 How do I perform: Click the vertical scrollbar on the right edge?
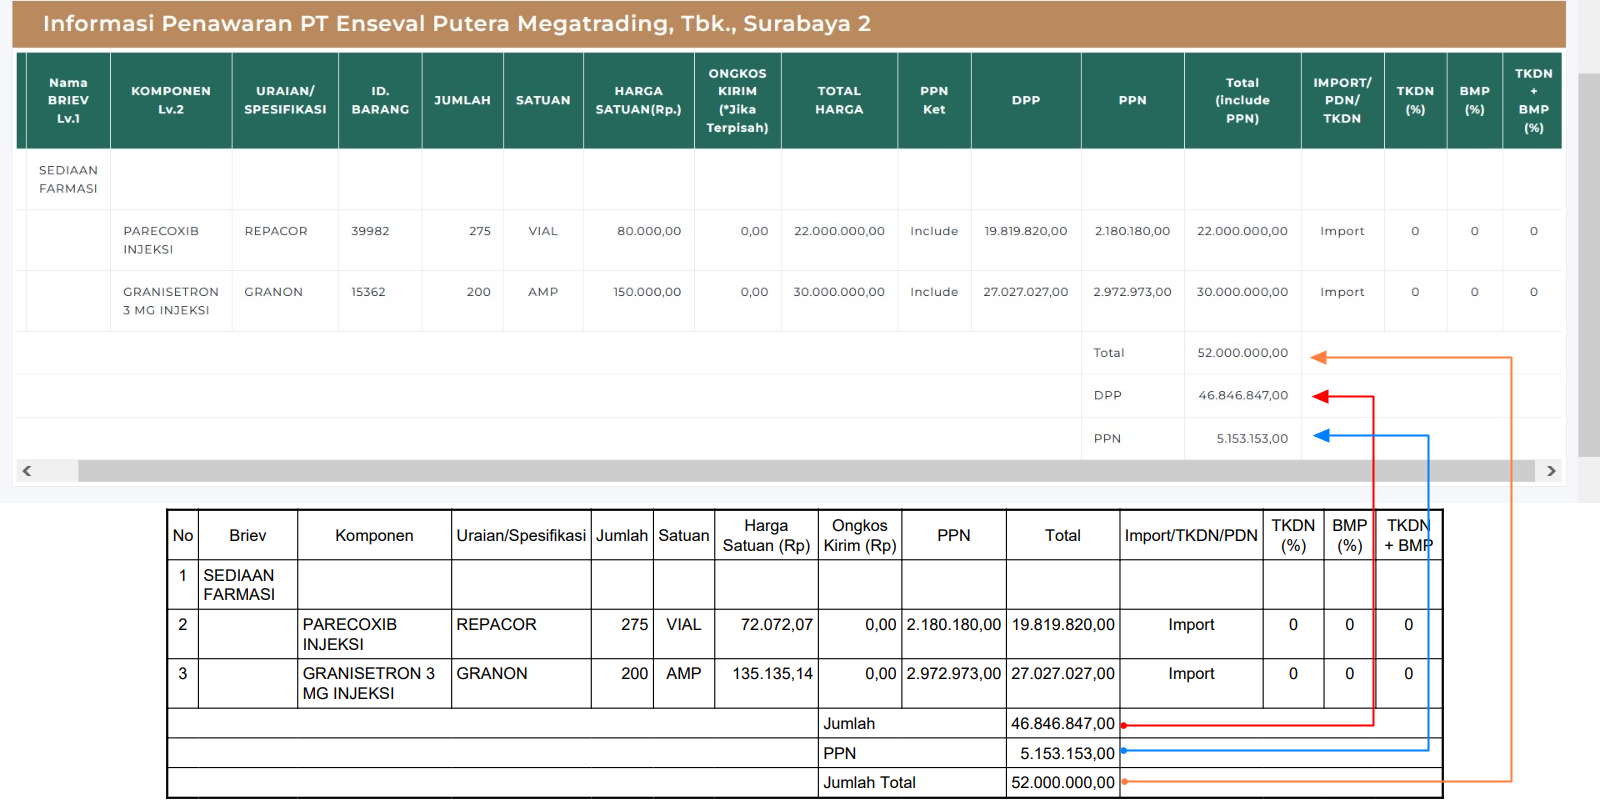coord(1588,265)
